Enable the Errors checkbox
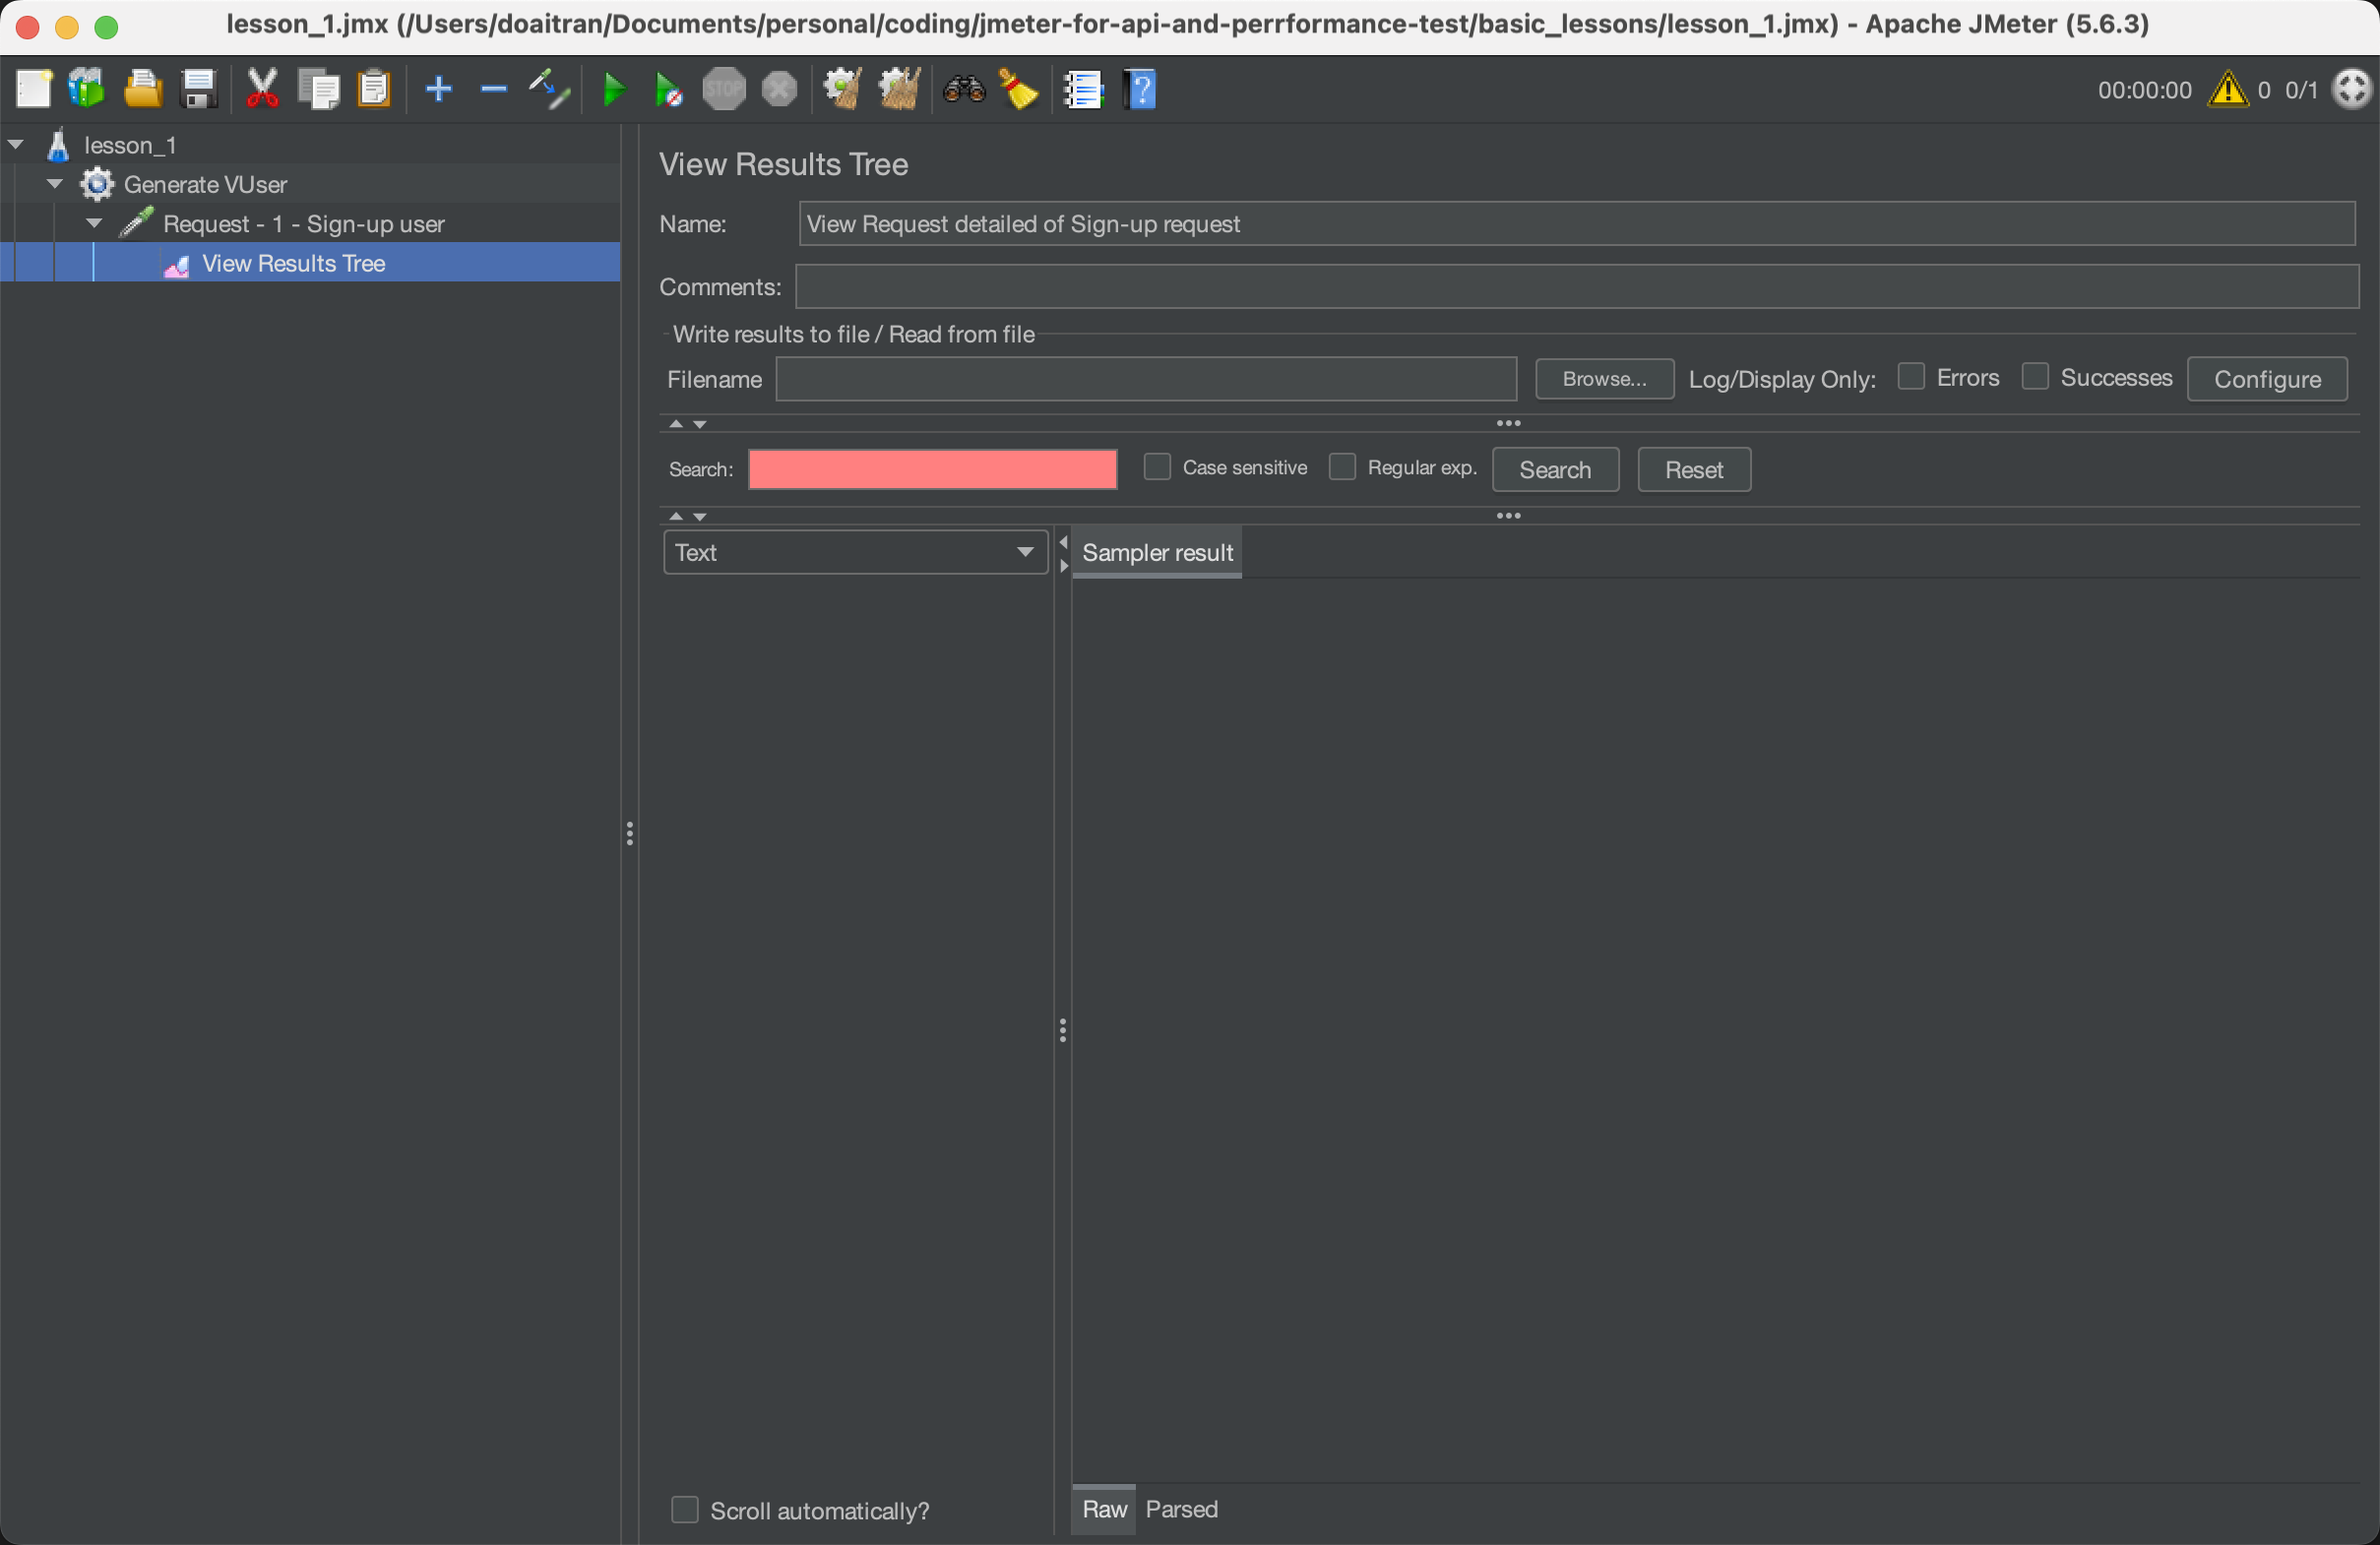 (1911, 377)
